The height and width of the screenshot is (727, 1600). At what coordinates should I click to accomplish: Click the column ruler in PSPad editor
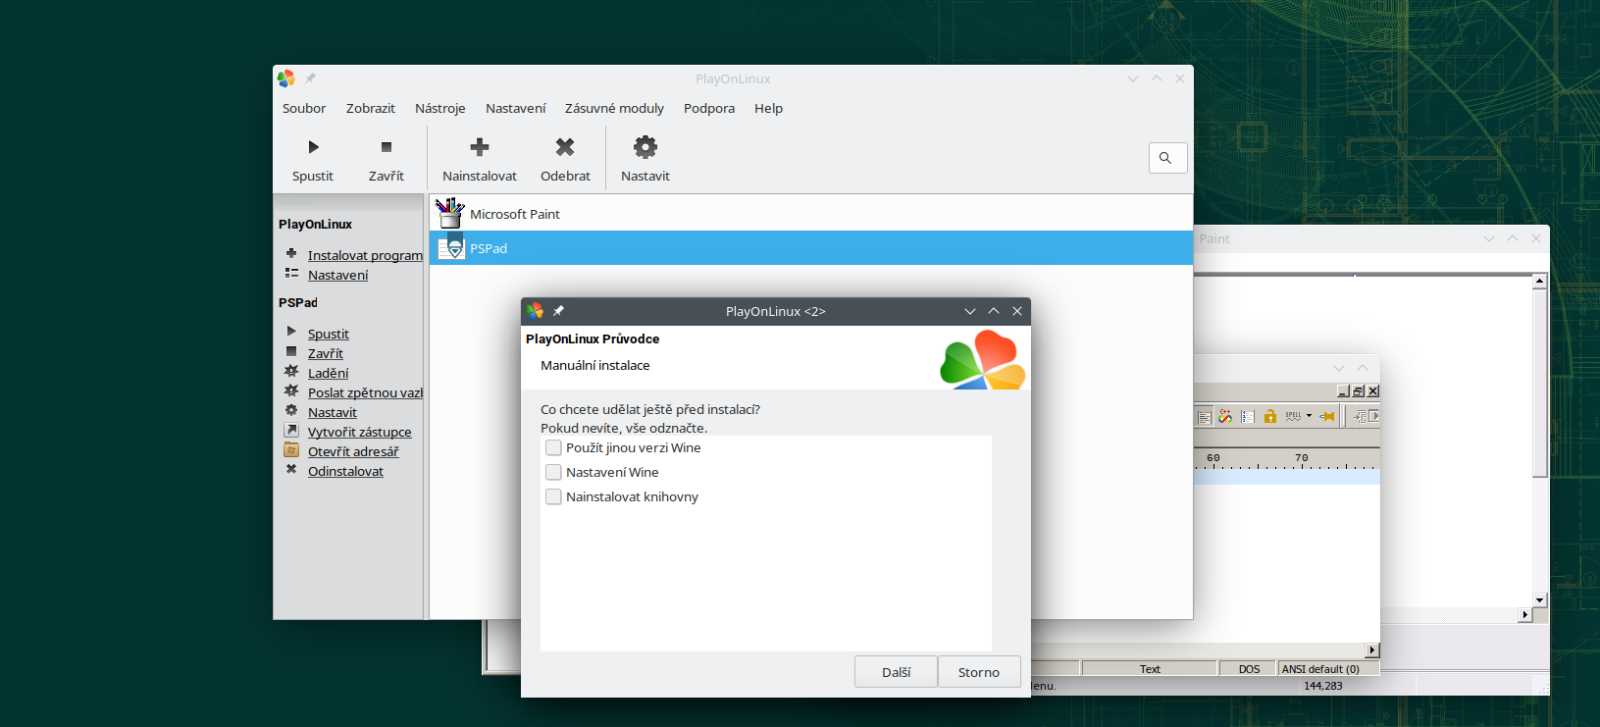pos(1287,460)
